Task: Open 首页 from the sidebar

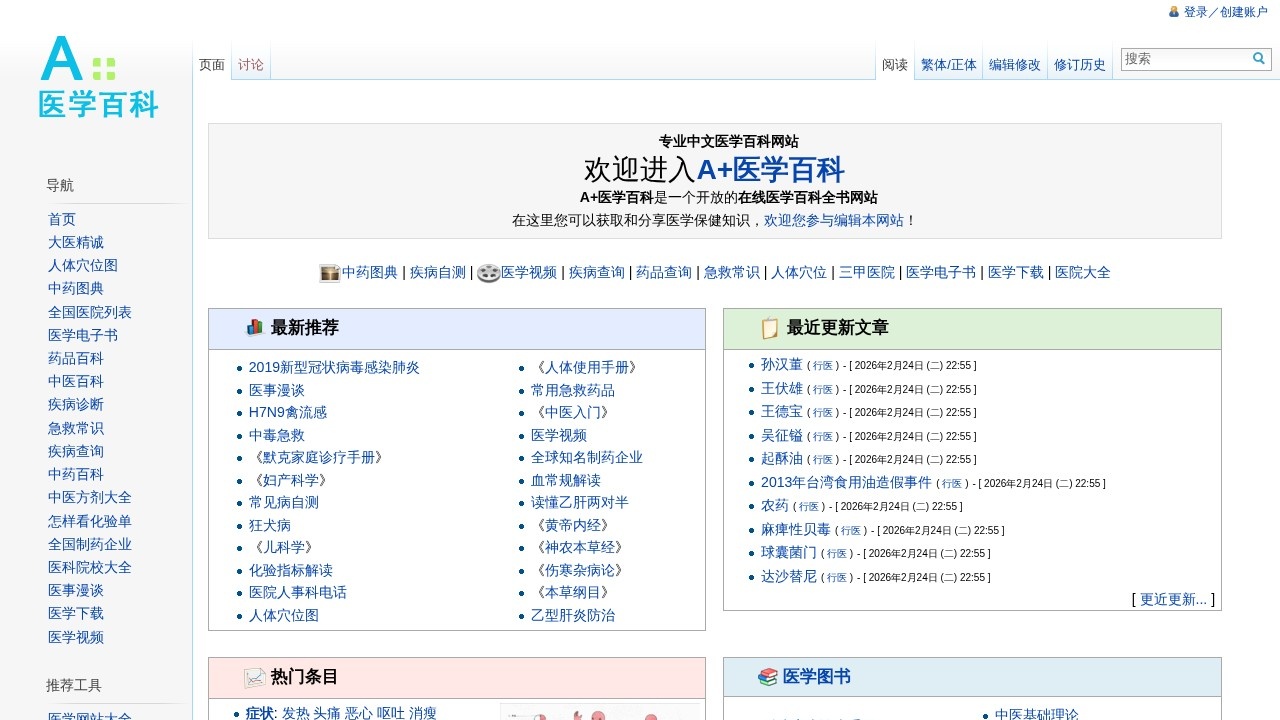Action: pos(61,219)
